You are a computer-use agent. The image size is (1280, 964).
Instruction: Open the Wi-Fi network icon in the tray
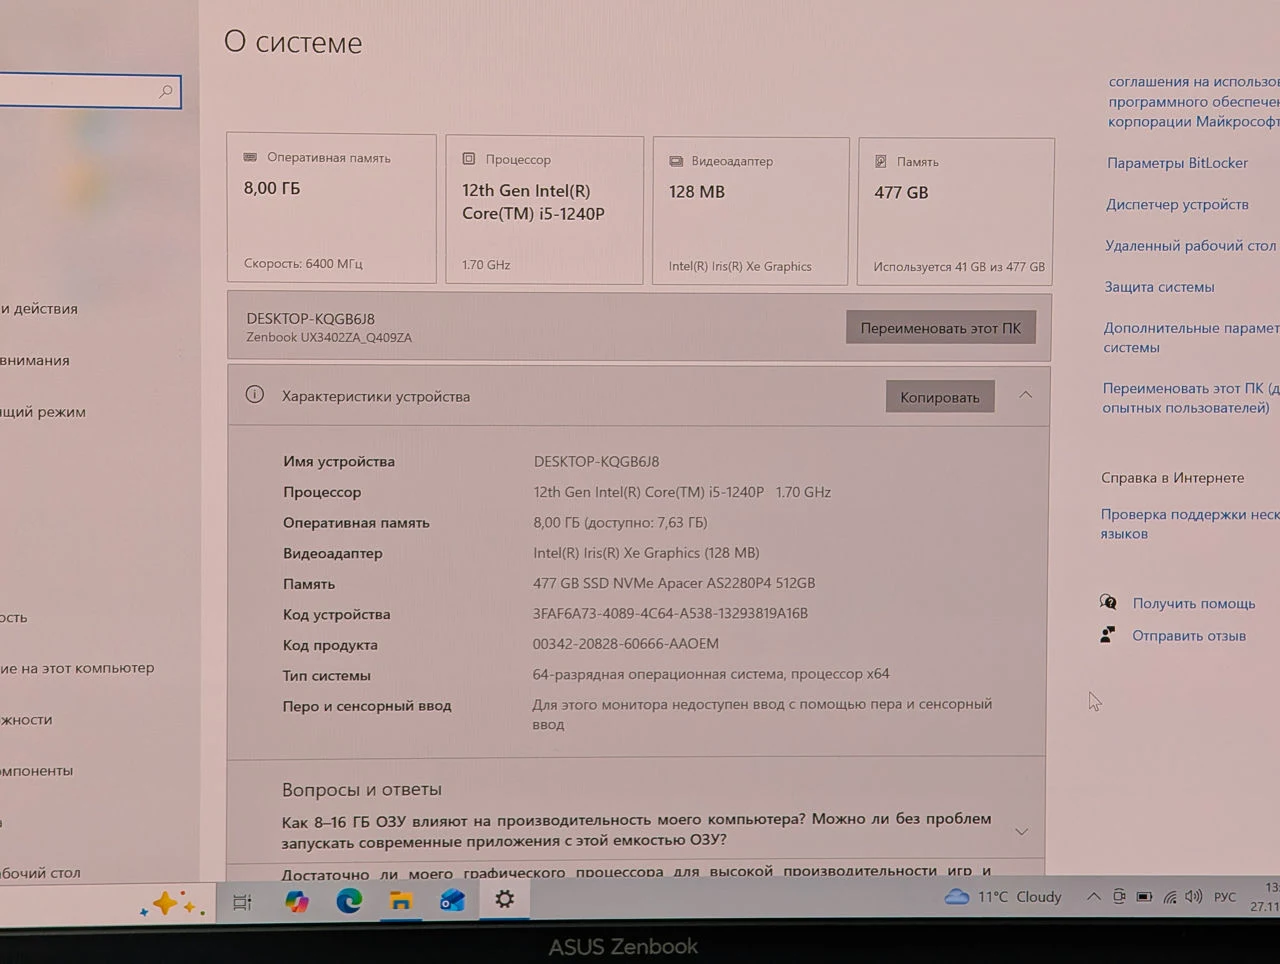1170,897
